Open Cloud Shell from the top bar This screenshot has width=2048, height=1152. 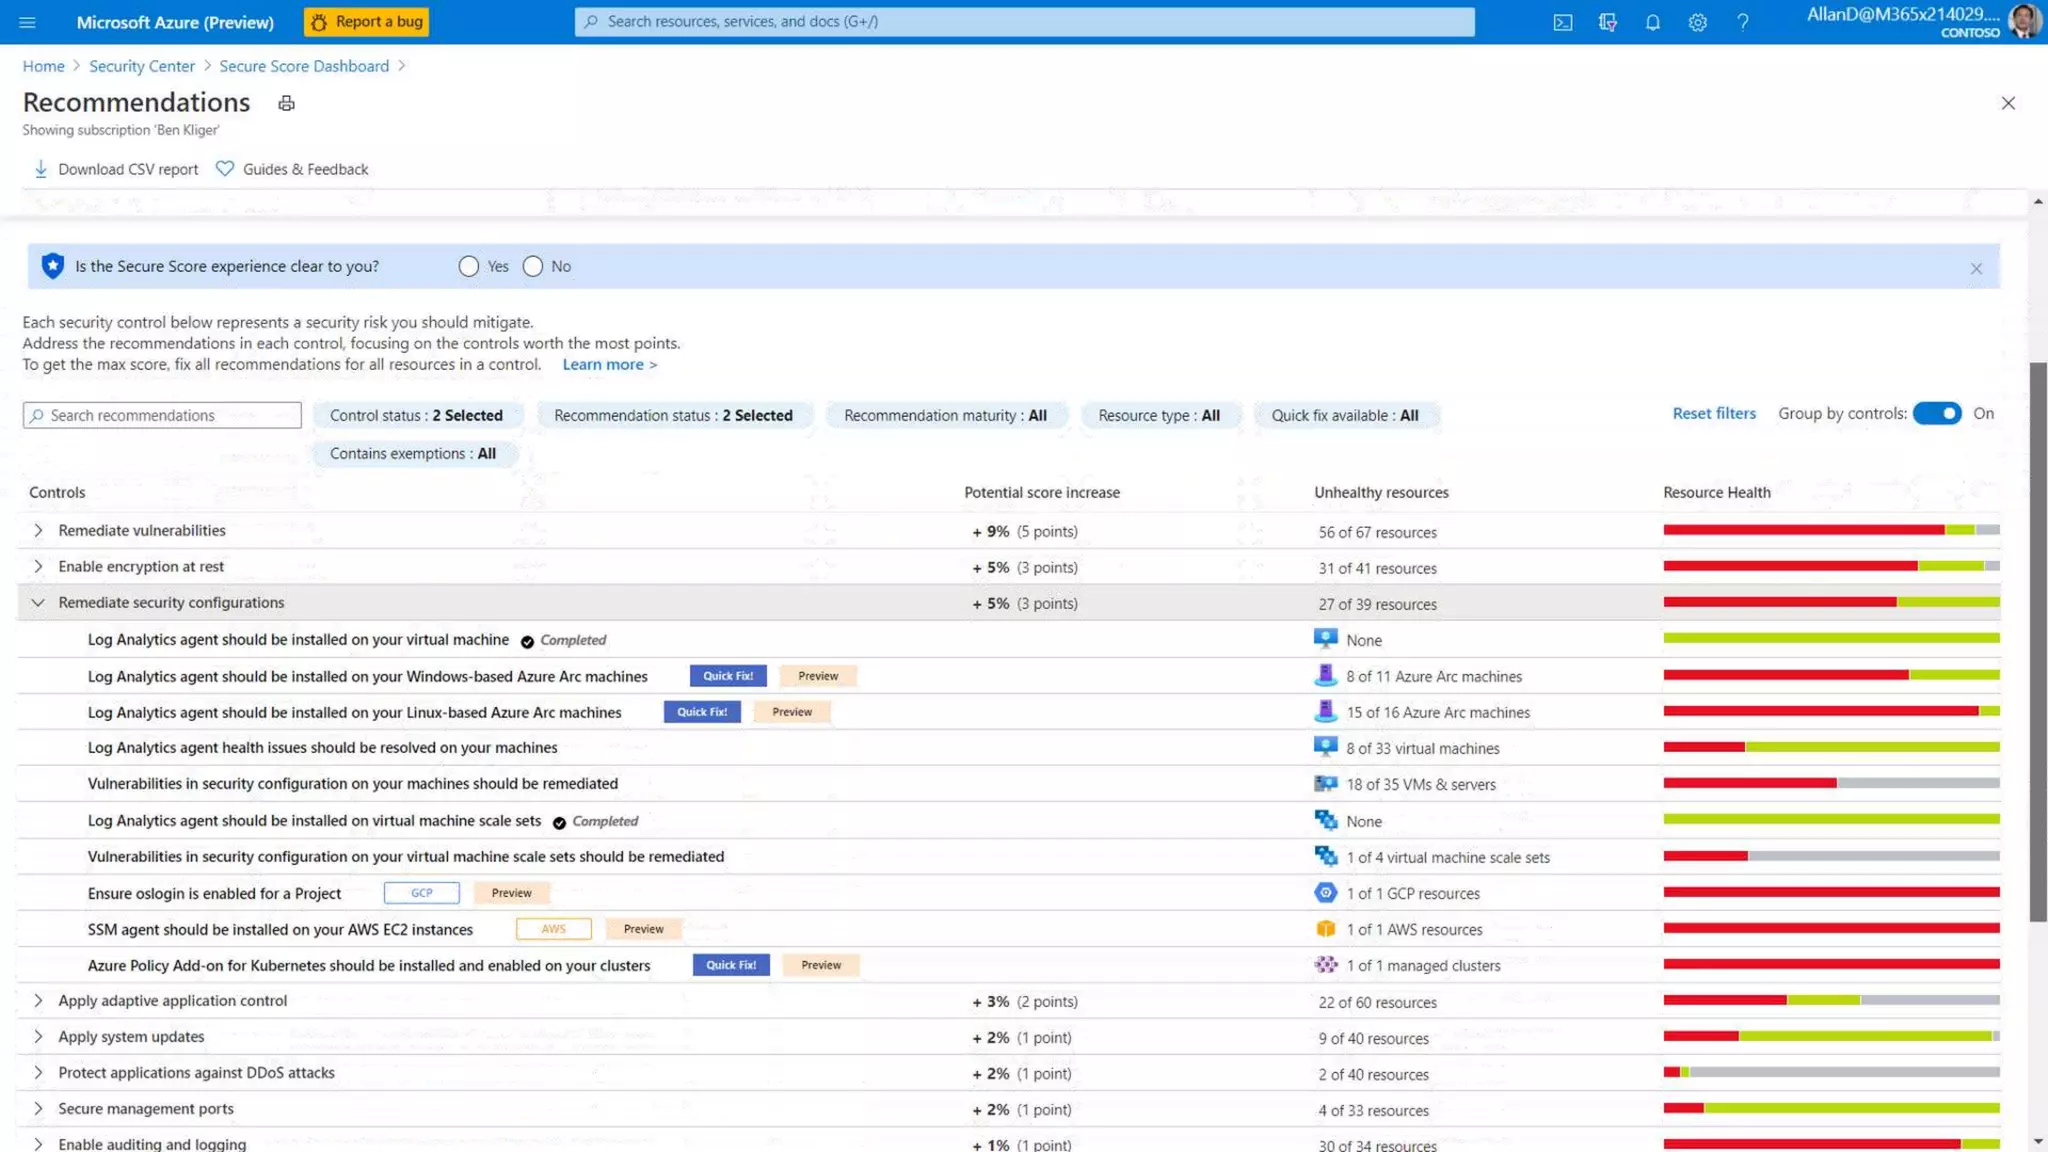coord(1562,22)
